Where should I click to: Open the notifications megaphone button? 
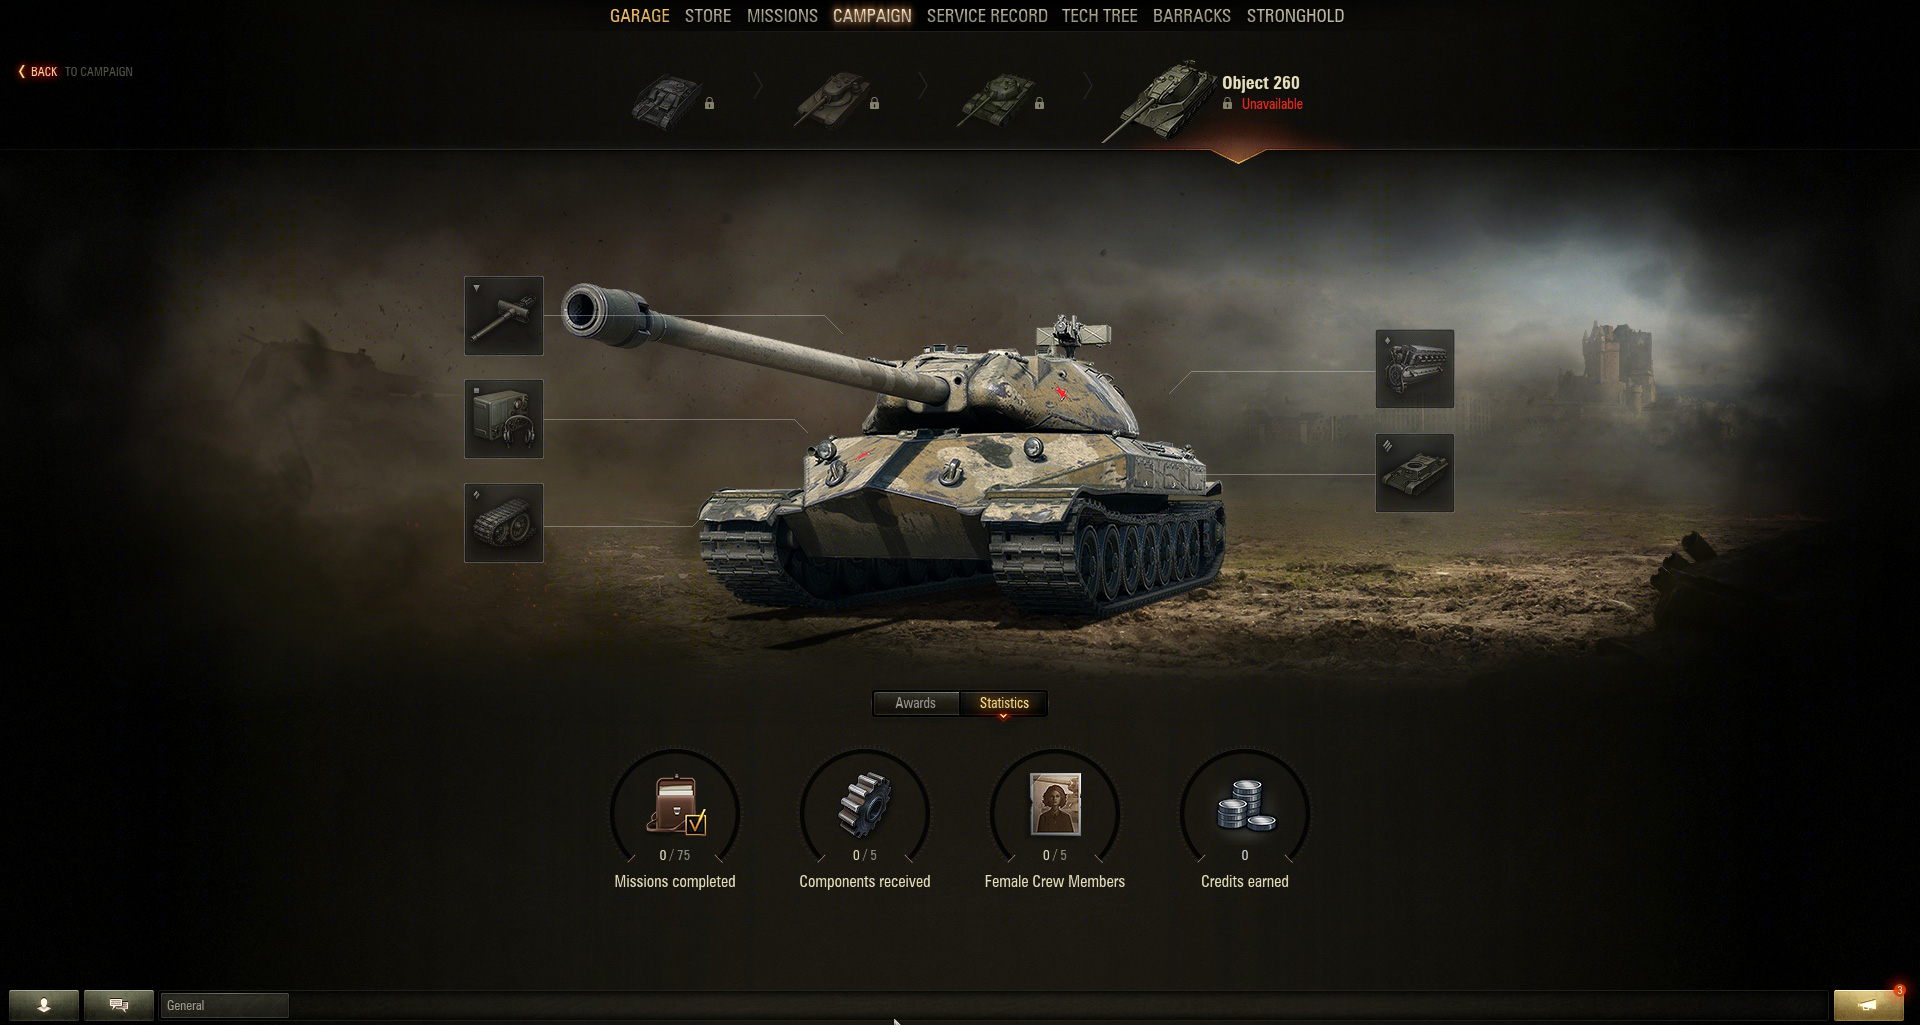tap(1868, 1005)
